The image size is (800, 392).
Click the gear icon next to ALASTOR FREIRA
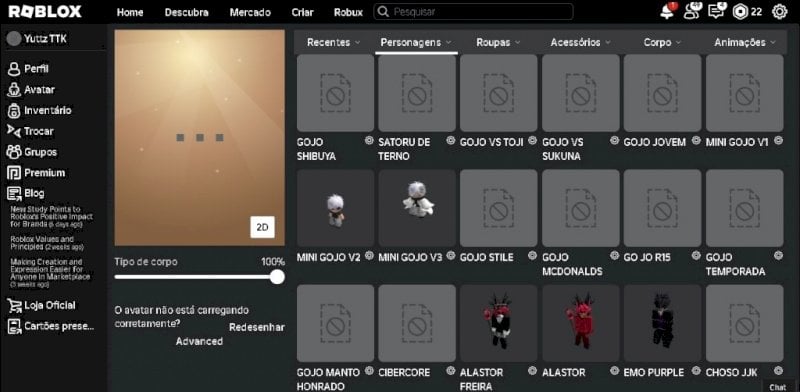[x=533, y=371]
